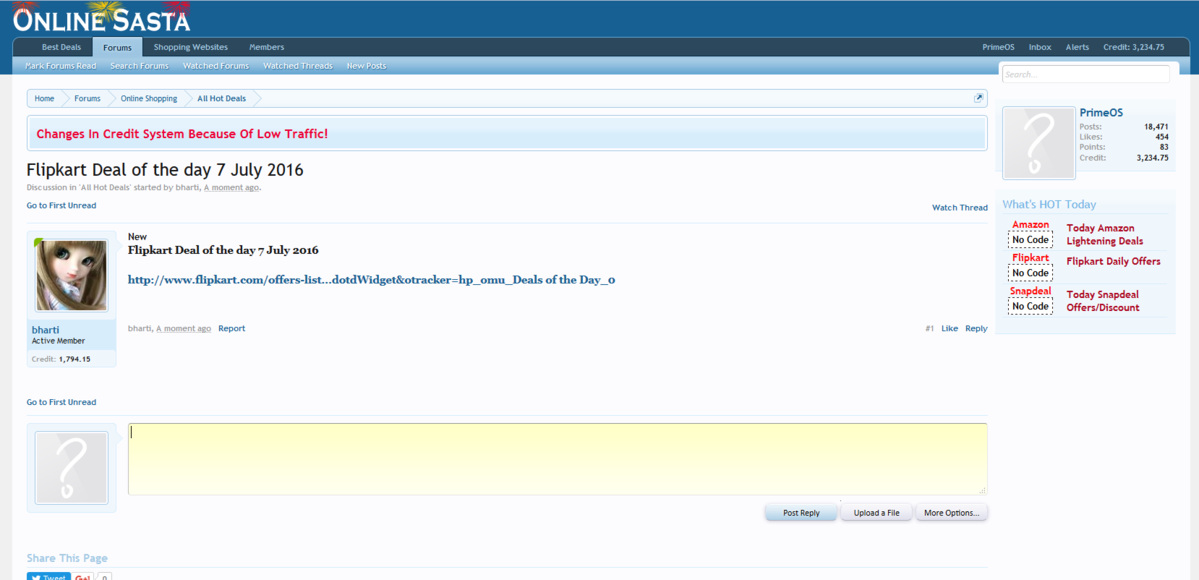This screenshot has width=1199, height=580.
Task: Click the thread title Flipkart Deal heading
Action: tap(165, 170)
